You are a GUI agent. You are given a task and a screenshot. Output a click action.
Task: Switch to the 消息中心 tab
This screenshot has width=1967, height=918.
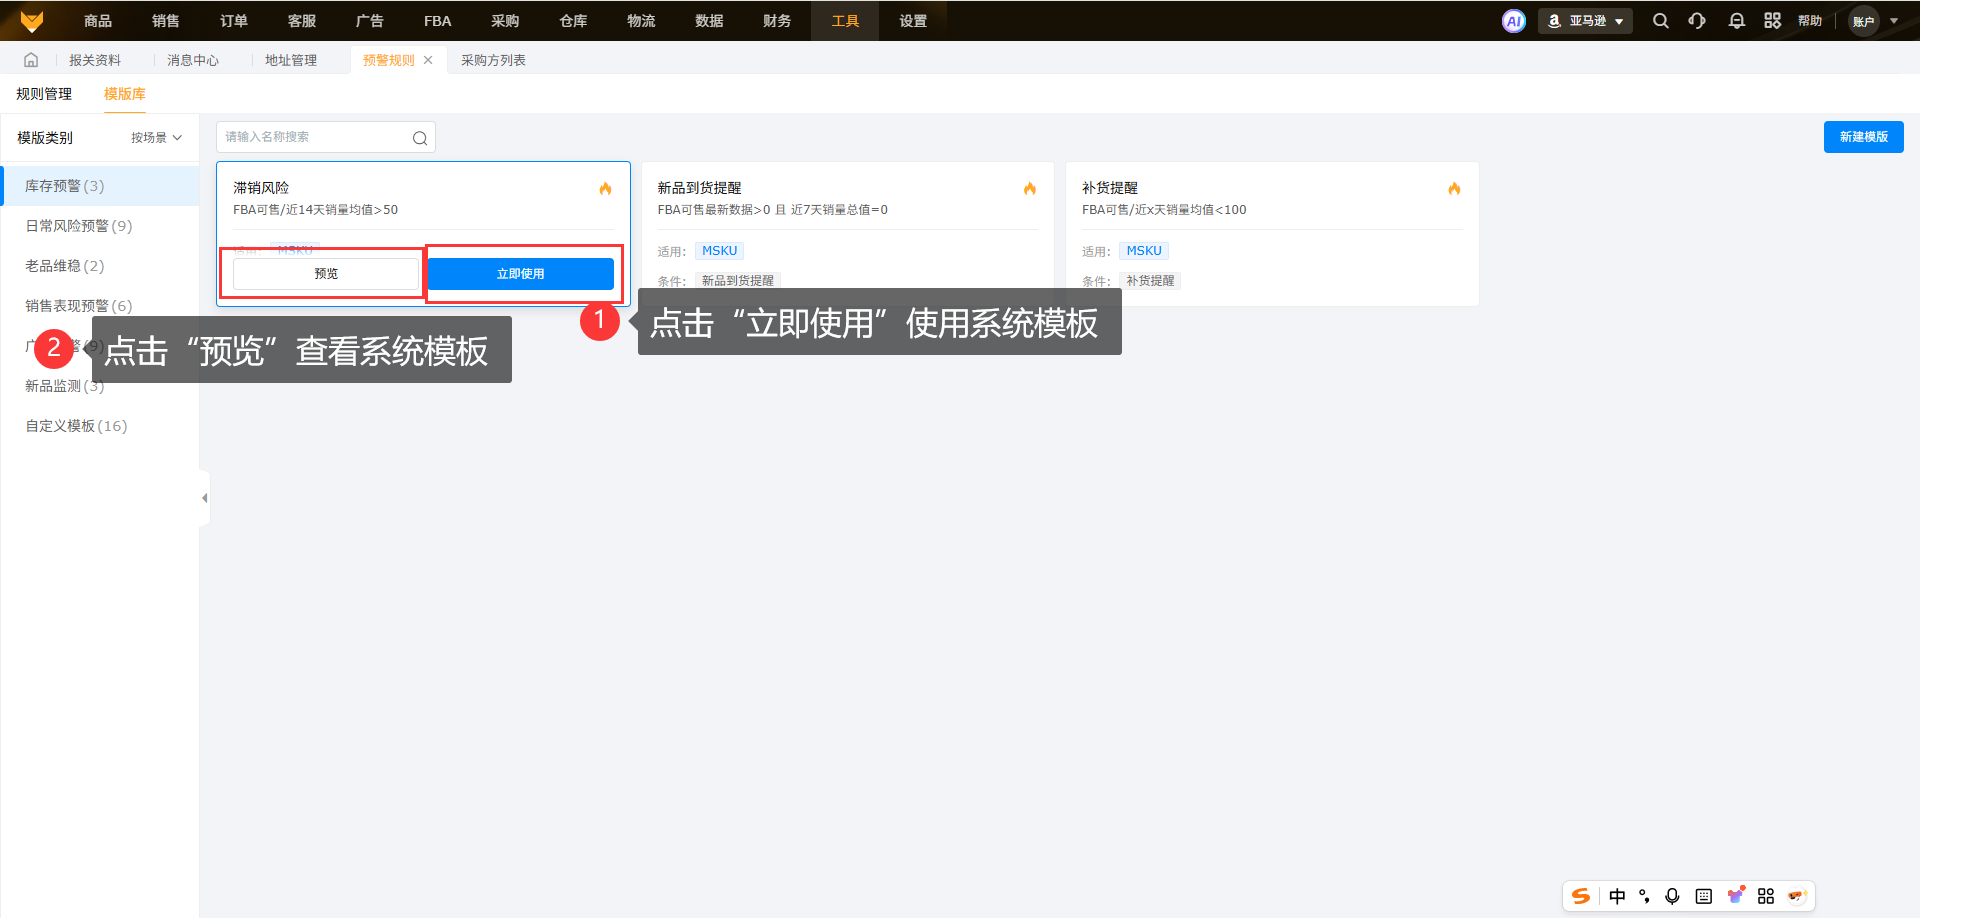pos(193,60)
